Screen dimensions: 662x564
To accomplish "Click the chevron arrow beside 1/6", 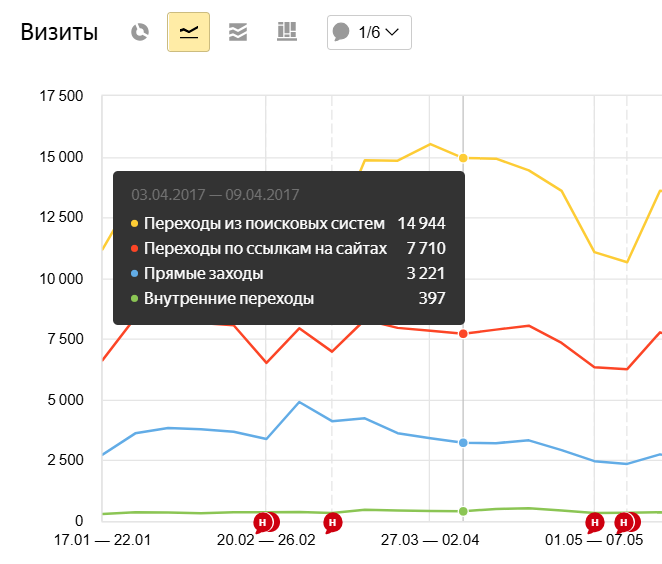I will 392,32.
